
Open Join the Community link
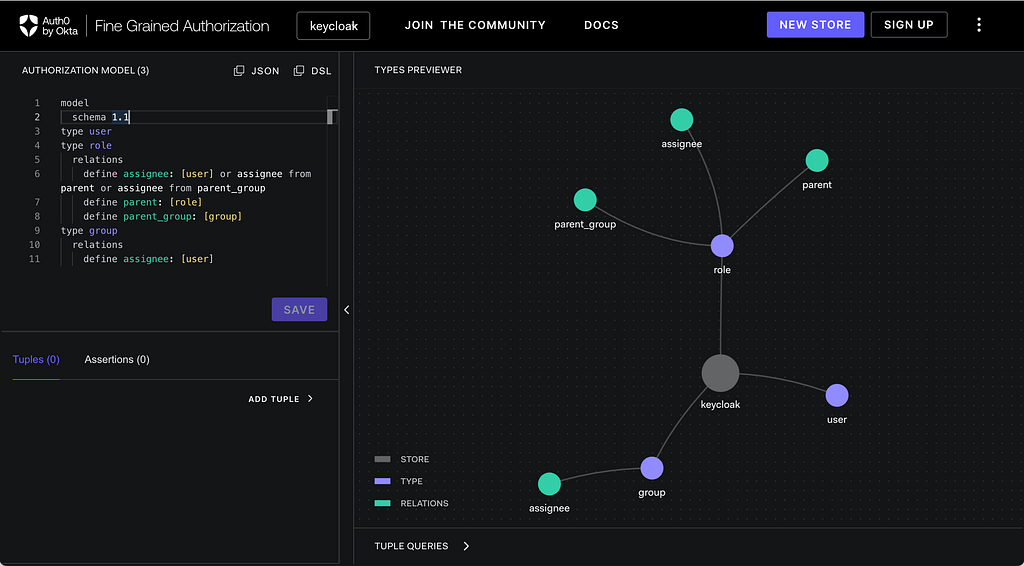point(475,25)
